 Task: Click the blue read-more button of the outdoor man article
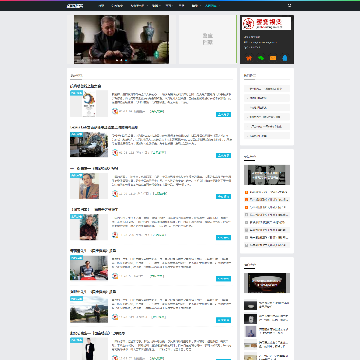(x=223, y=320)
